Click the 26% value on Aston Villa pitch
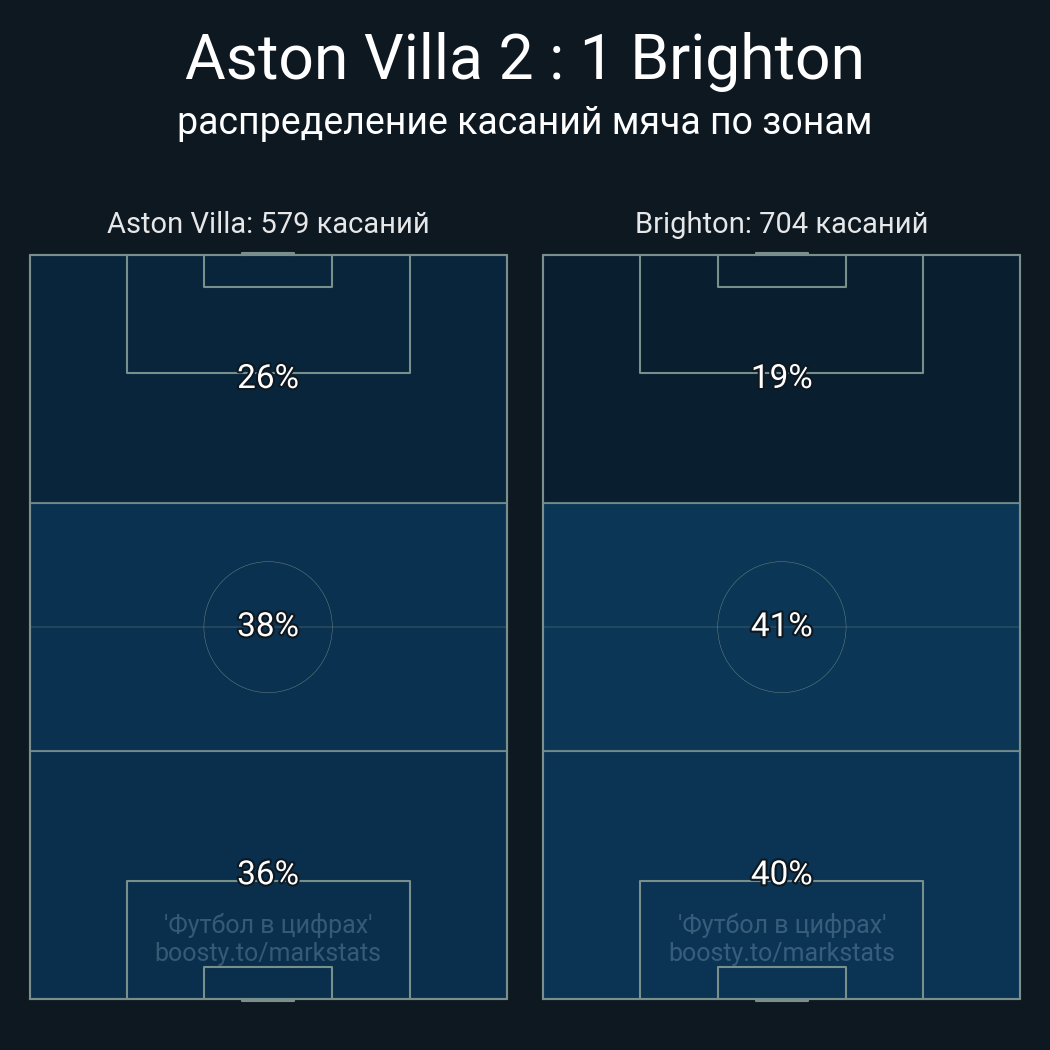The width and height of the screenshot is (1050, 1050). [268, 377]
